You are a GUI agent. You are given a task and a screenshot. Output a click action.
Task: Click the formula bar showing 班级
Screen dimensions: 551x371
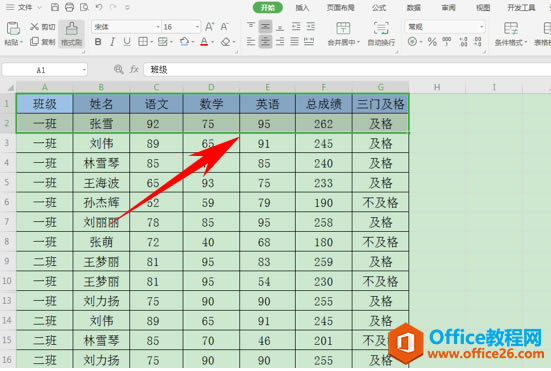[x=347, y=70]
